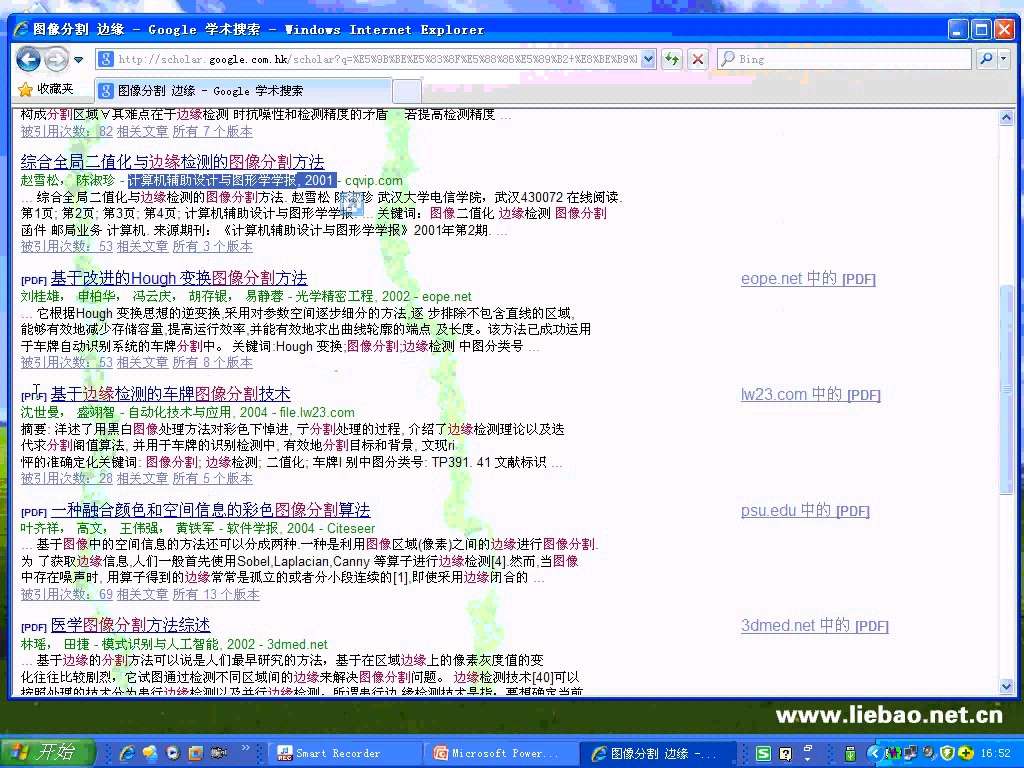
Task: Click the browser Forward arrow button
Action: [56, 59]
